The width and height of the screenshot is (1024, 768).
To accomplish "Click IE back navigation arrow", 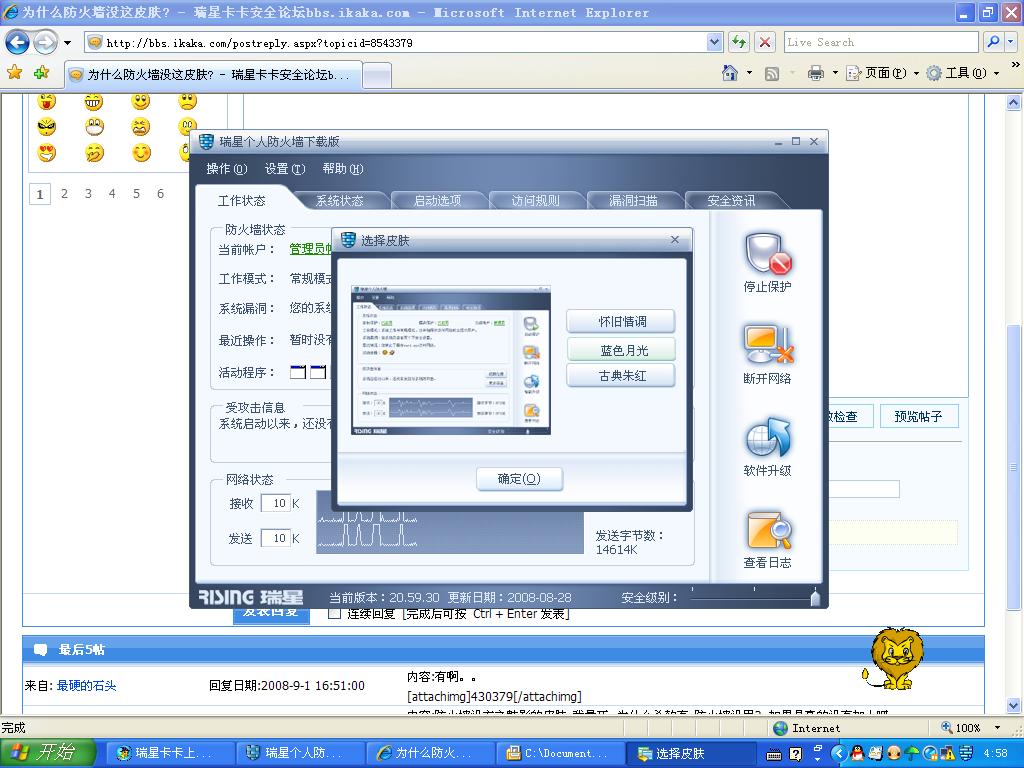I will pos(18,43).
